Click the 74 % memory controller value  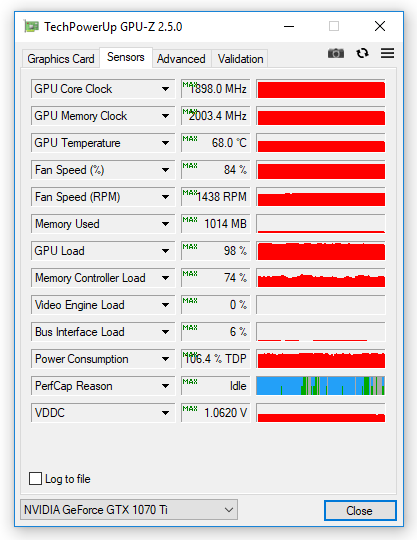click(216, 278)
